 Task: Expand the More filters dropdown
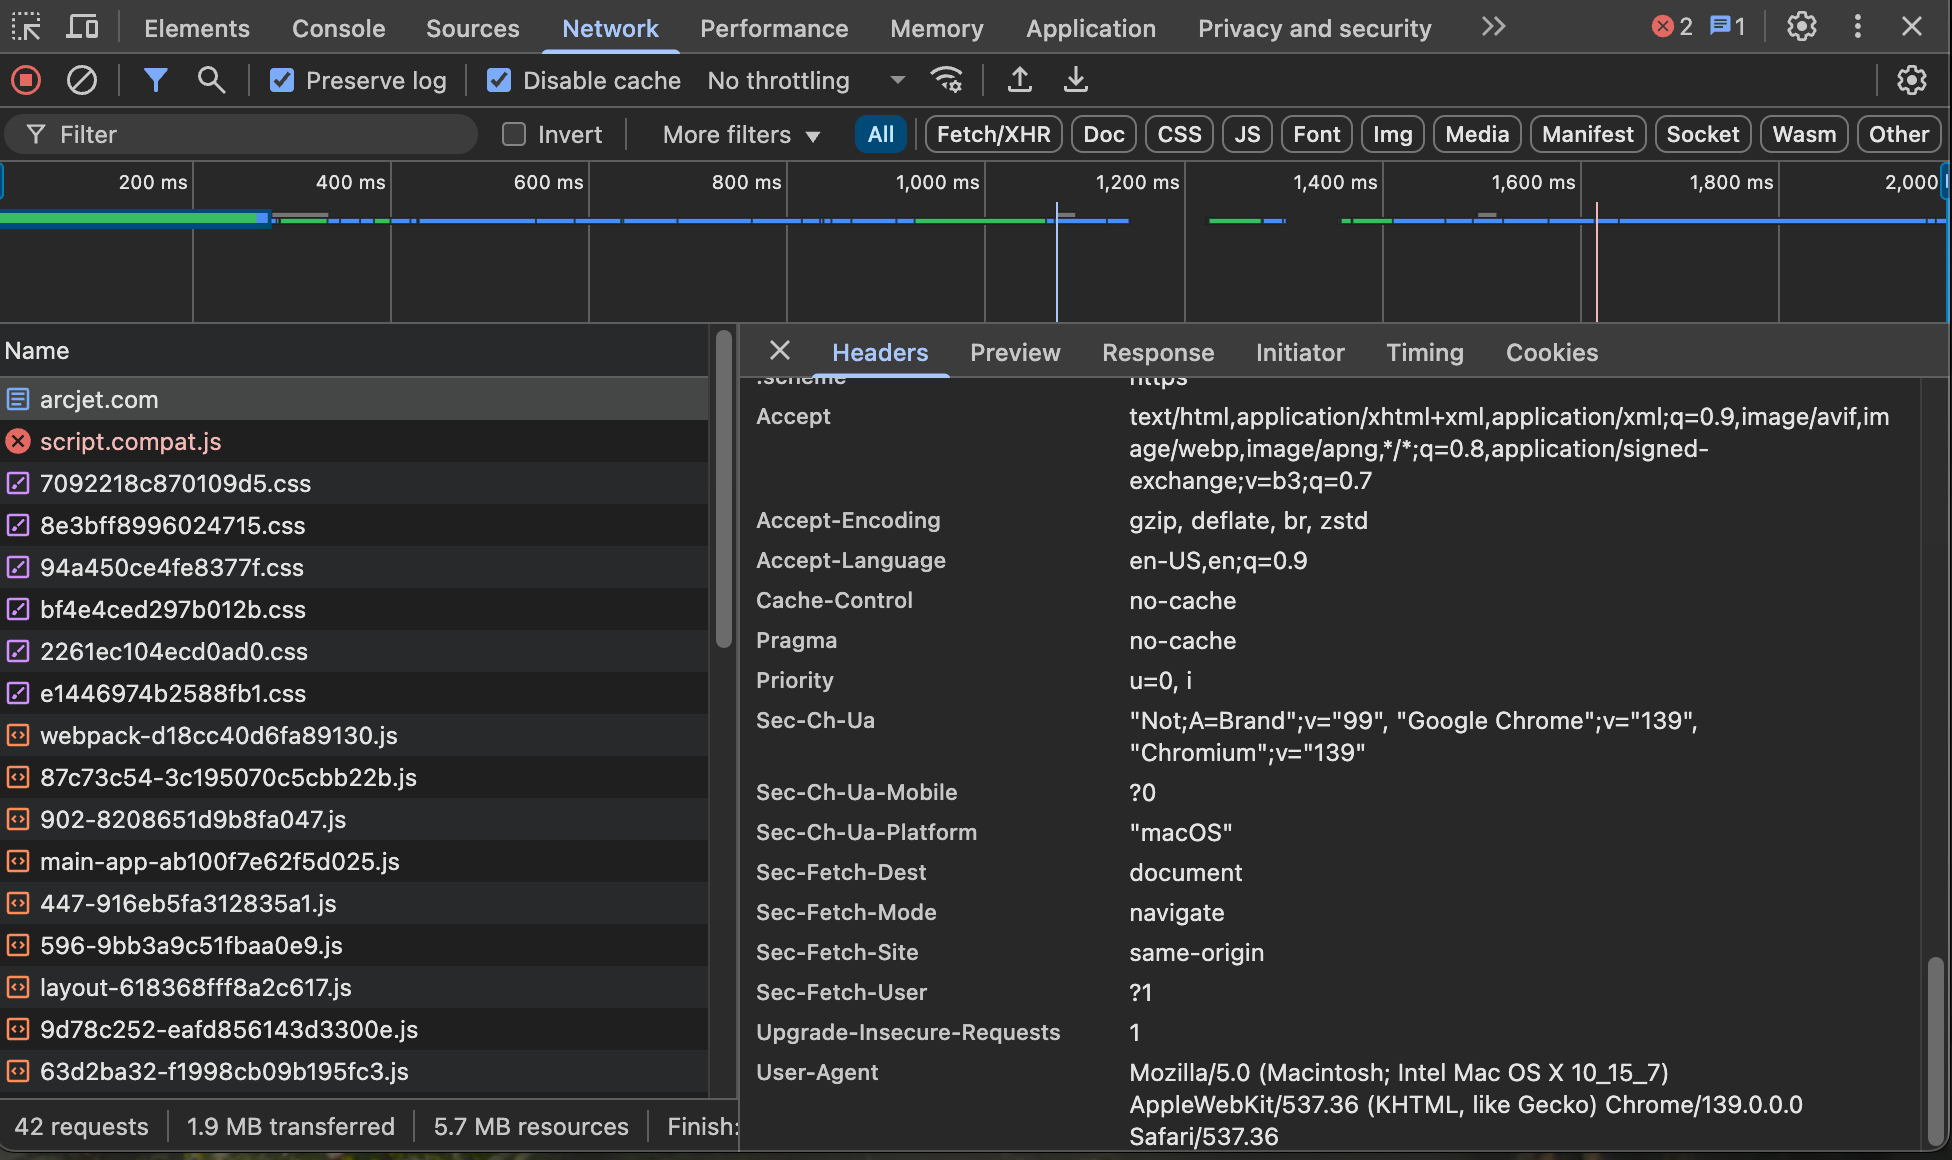point(741,135)
